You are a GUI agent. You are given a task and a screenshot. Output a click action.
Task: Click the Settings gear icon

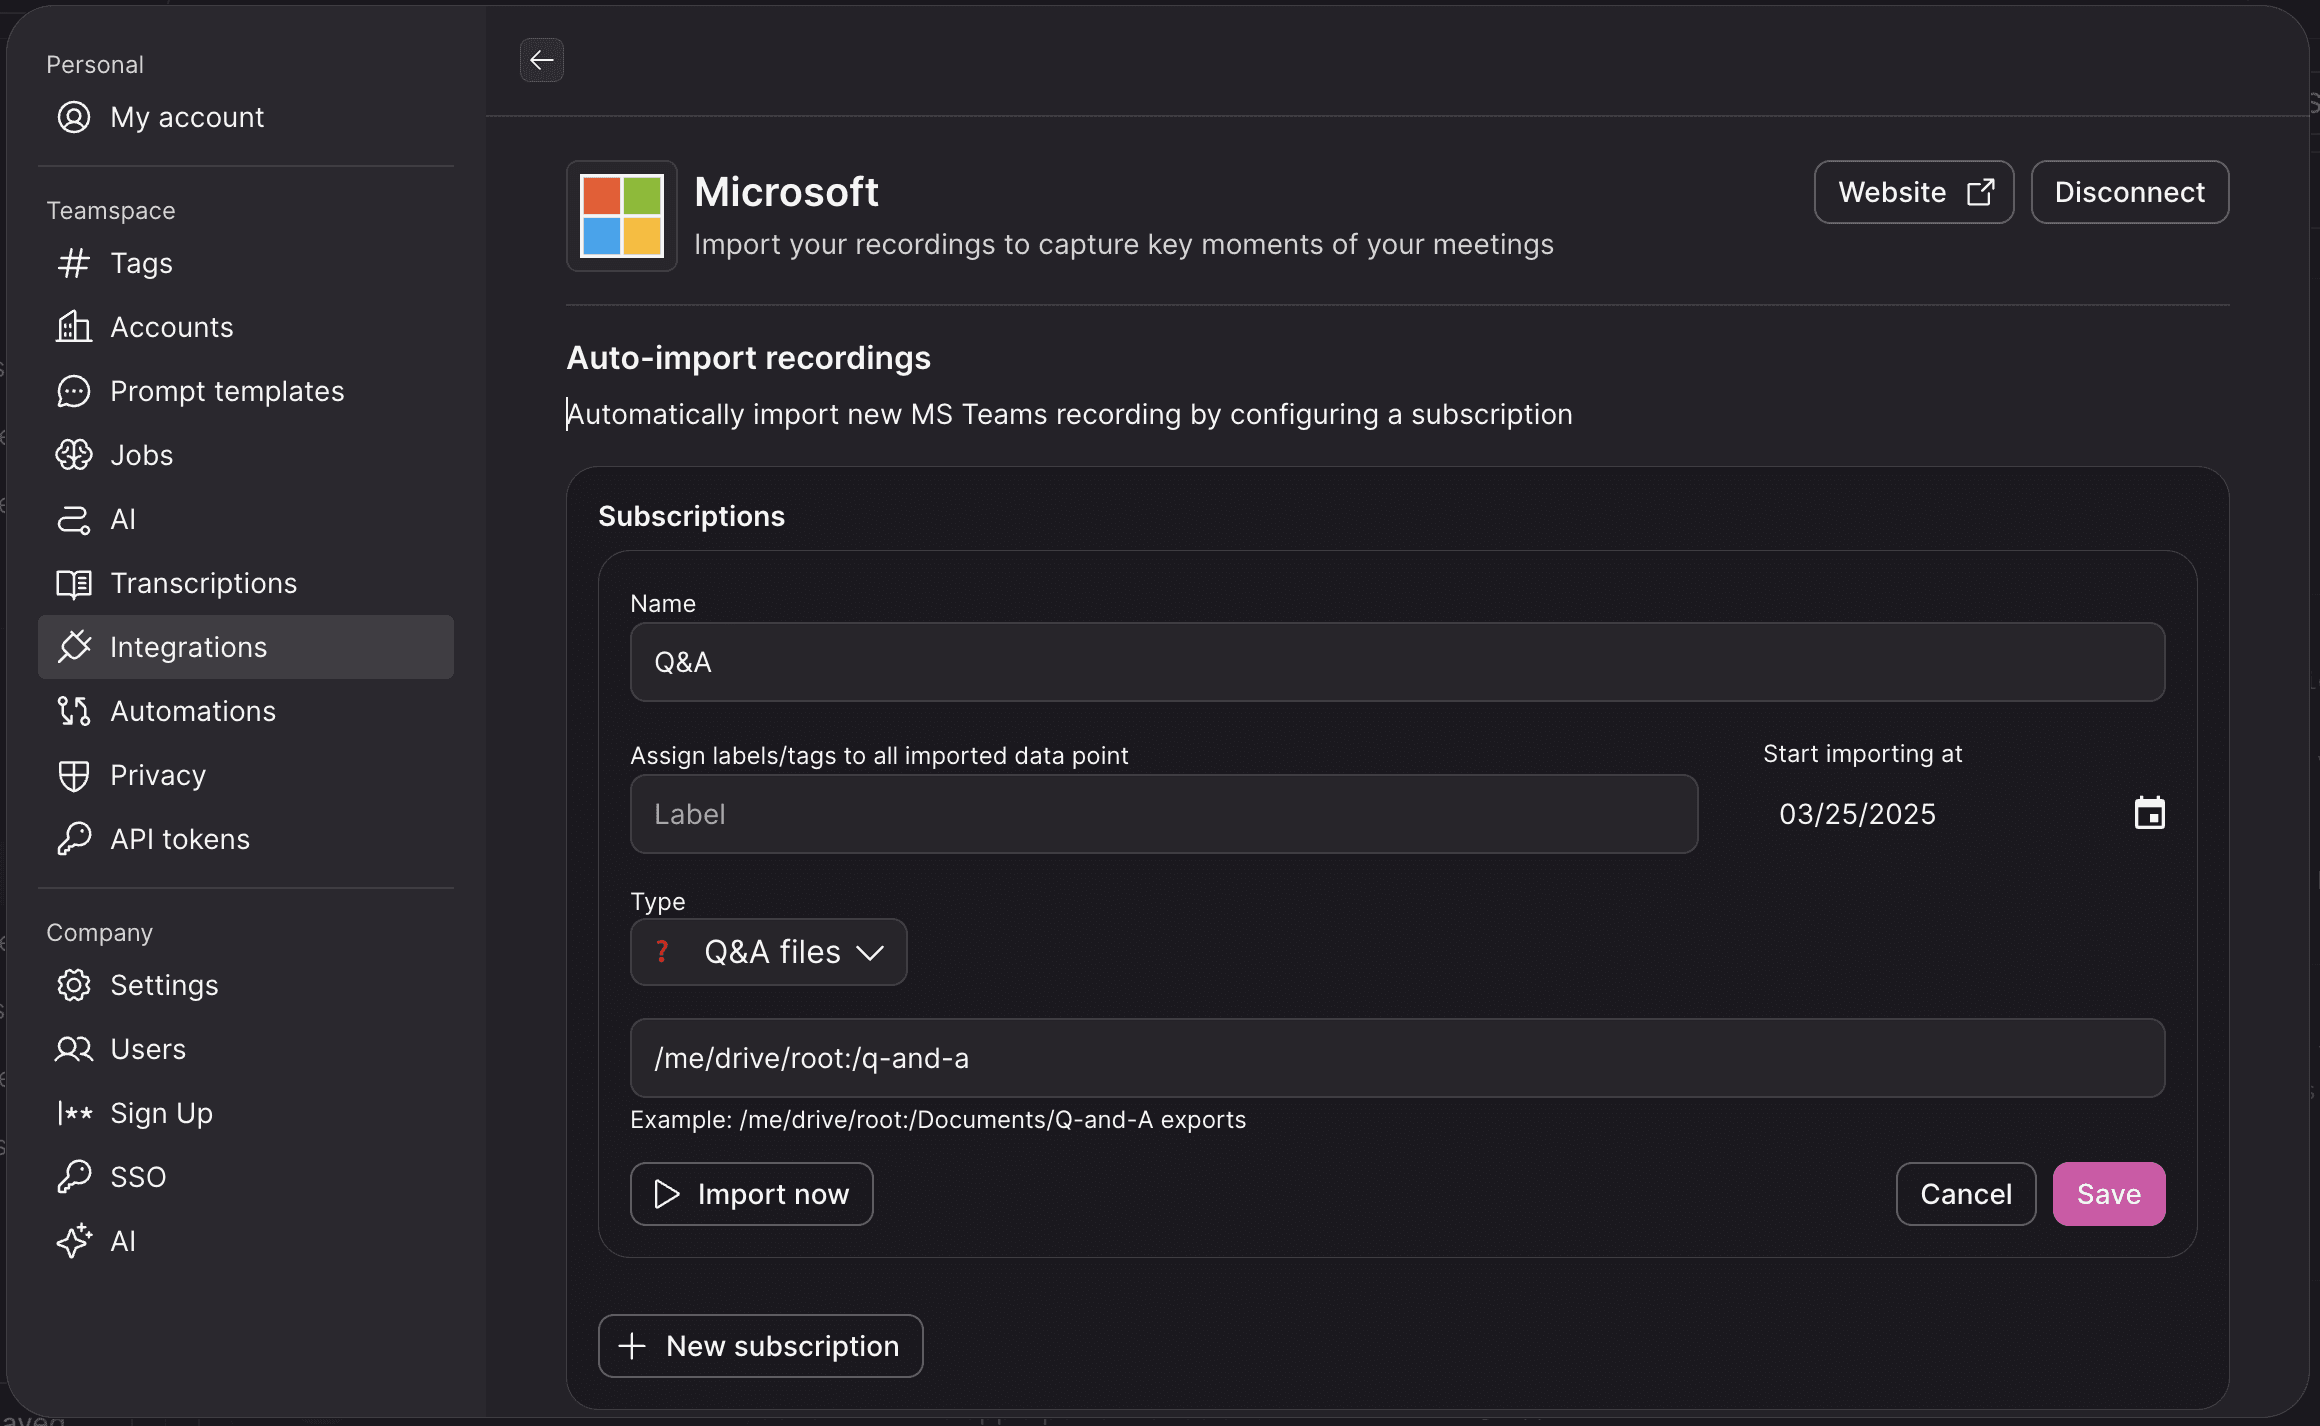point(74,985)
